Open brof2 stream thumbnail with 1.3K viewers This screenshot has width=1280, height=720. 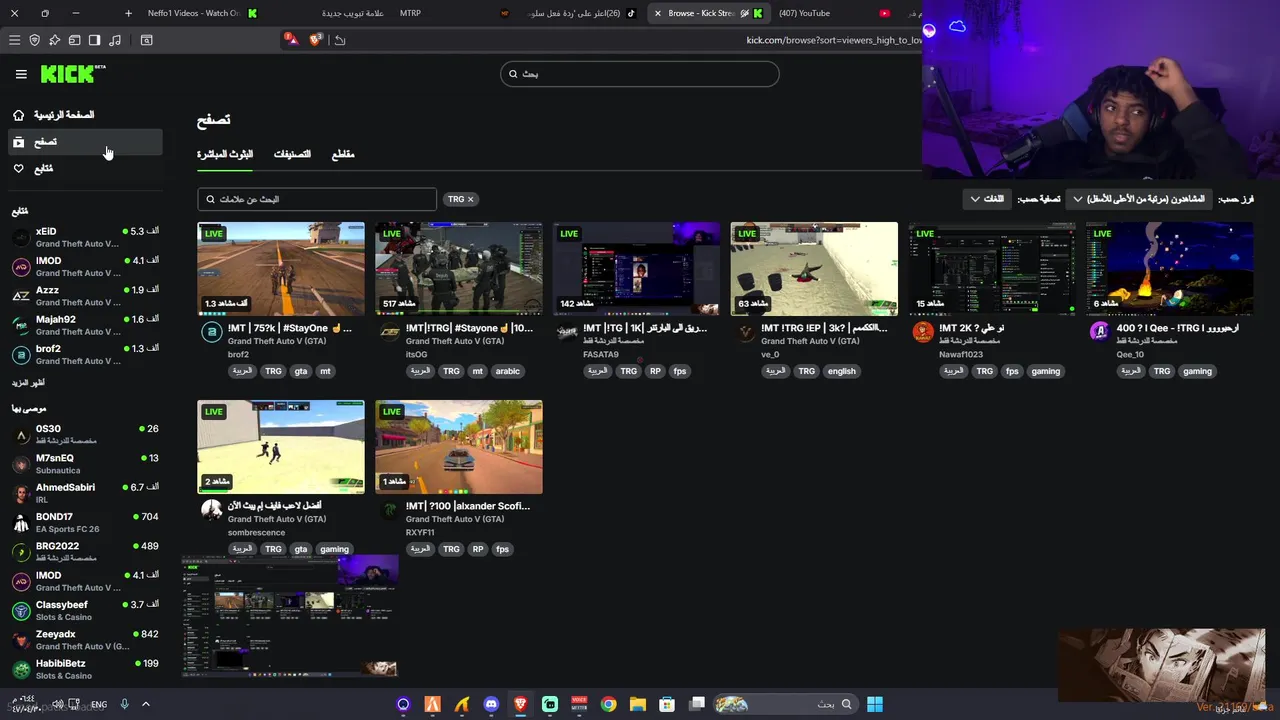click(281, 269)
